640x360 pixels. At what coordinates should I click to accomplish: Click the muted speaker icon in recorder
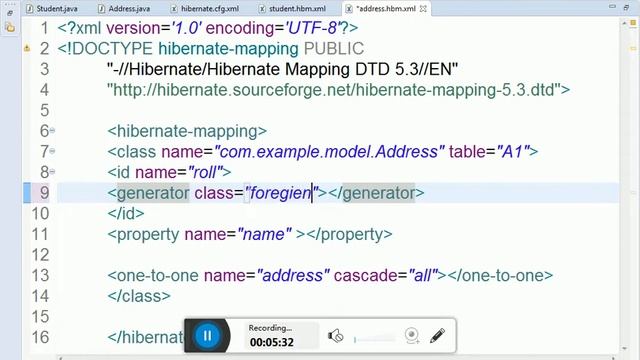(x=336, y=336)
